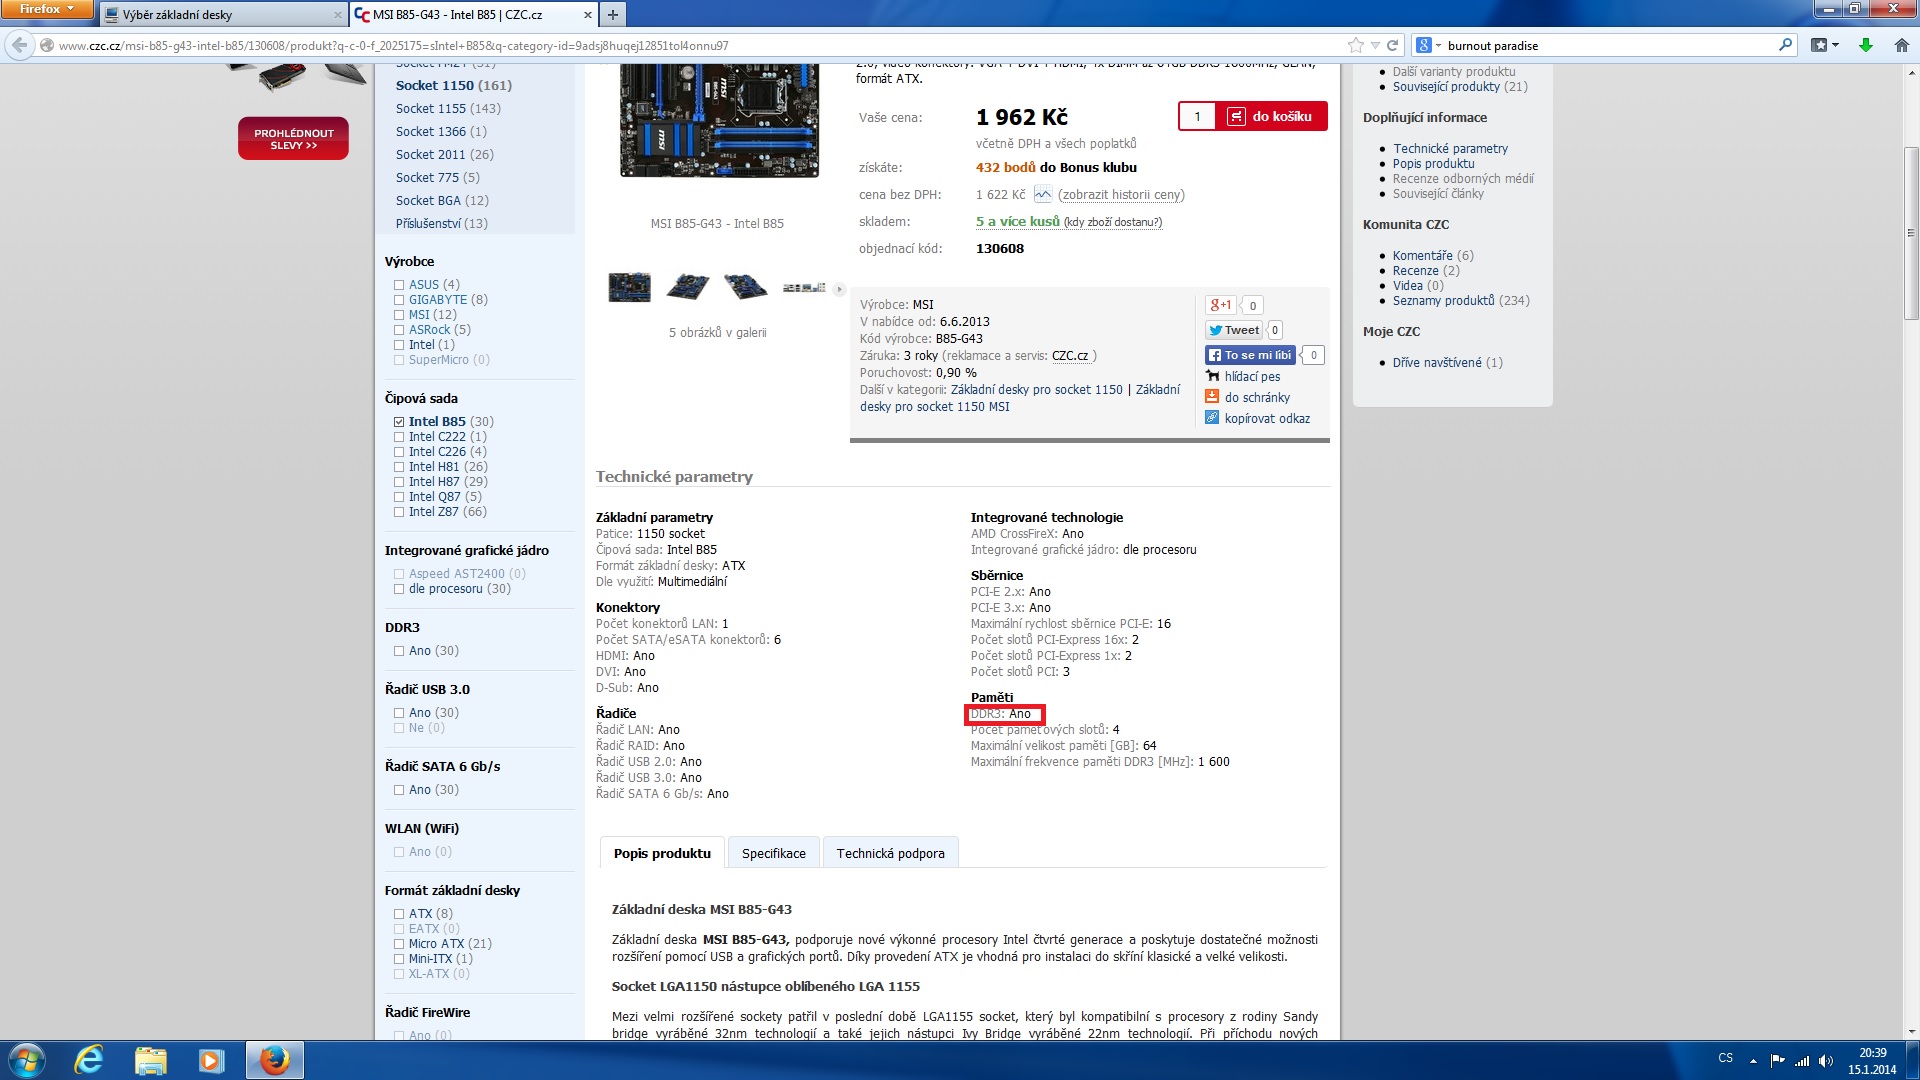Open the Firefox menu dropdown
Image resolution: width=1920 pixels, height=1080 pixels.
[47, 9]
